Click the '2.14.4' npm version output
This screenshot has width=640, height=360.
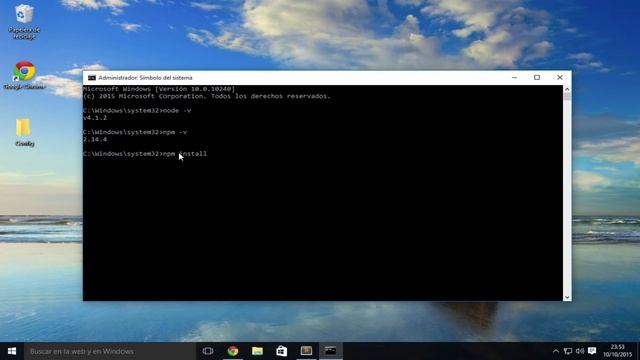point(95,140)
